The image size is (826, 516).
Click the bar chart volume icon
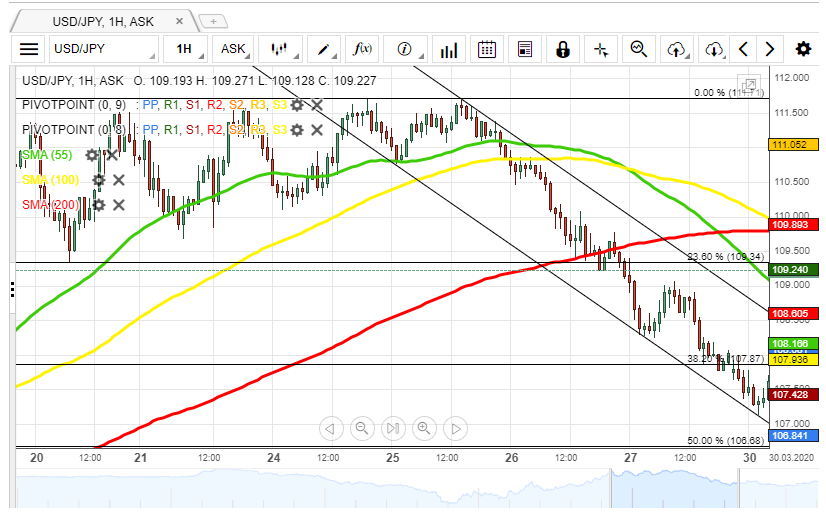449,49
